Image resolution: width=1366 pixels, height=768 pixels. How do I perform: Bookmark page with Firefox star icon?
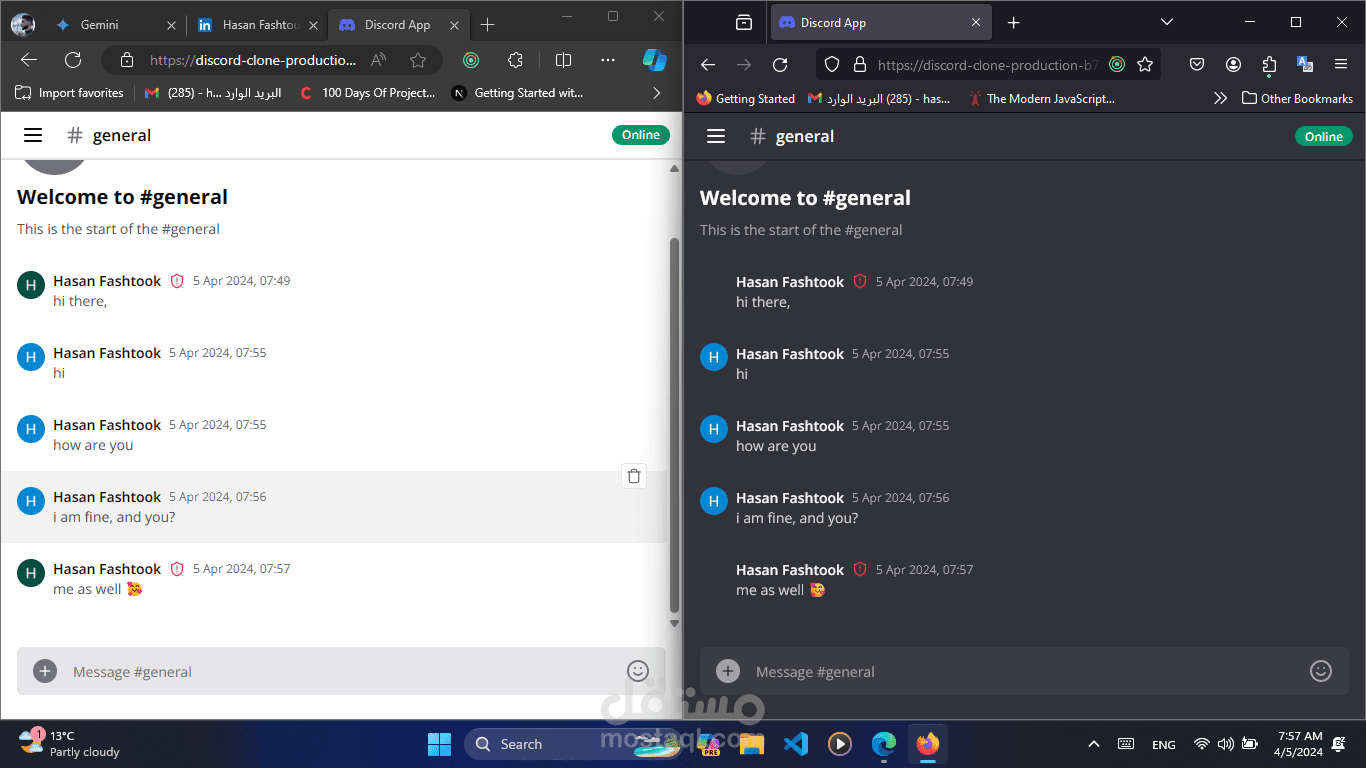tap(1145, 65)
